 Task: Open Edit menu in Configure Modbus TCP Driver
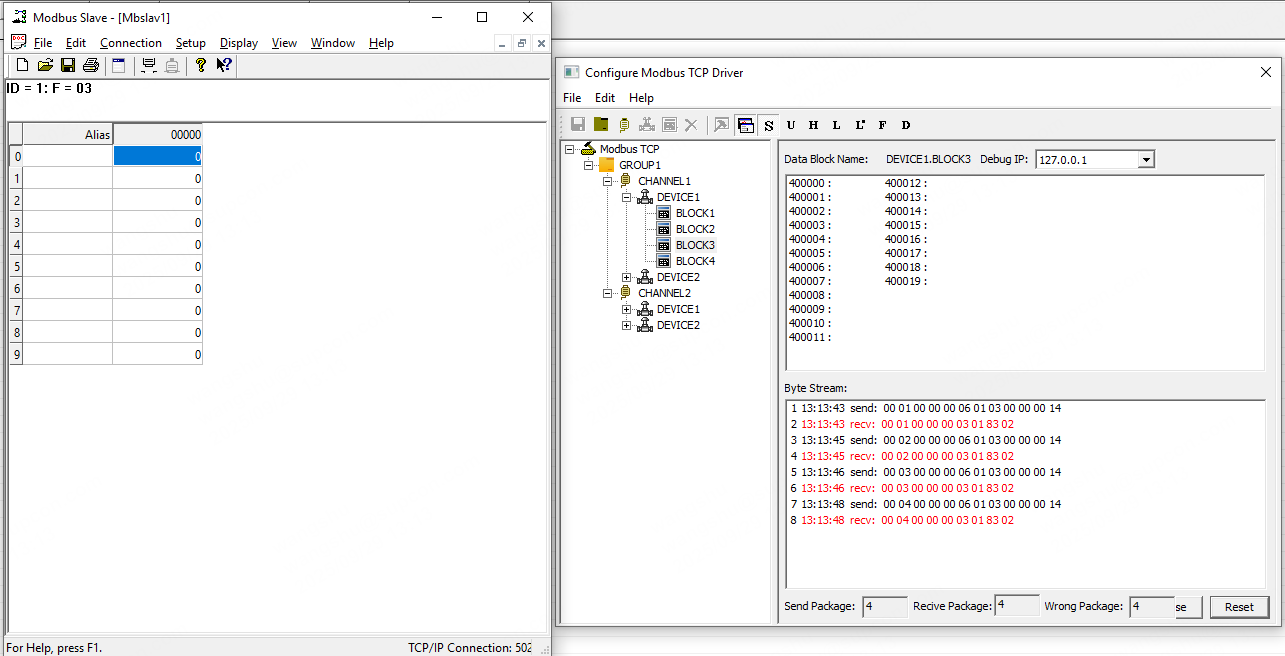(605, 98)
